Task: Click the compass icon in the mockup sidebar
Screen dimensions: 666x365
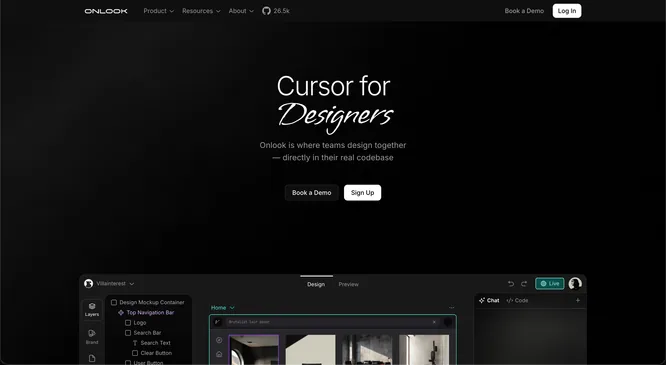Action: [x=219, y=340]
